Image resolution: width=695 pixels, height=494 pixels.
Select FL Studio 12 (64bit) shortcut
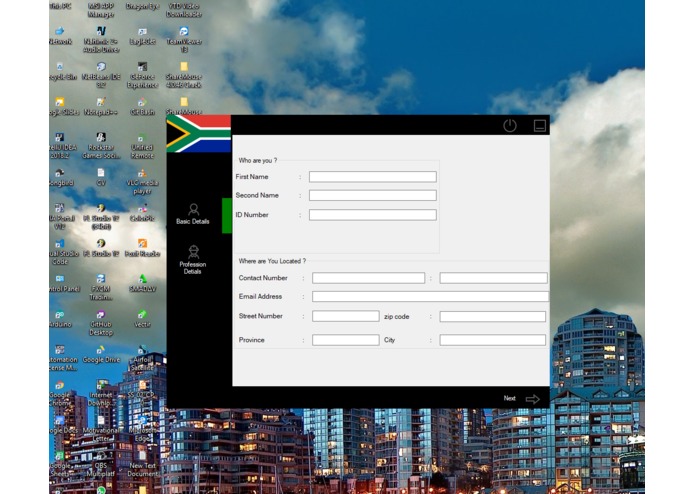101,217
